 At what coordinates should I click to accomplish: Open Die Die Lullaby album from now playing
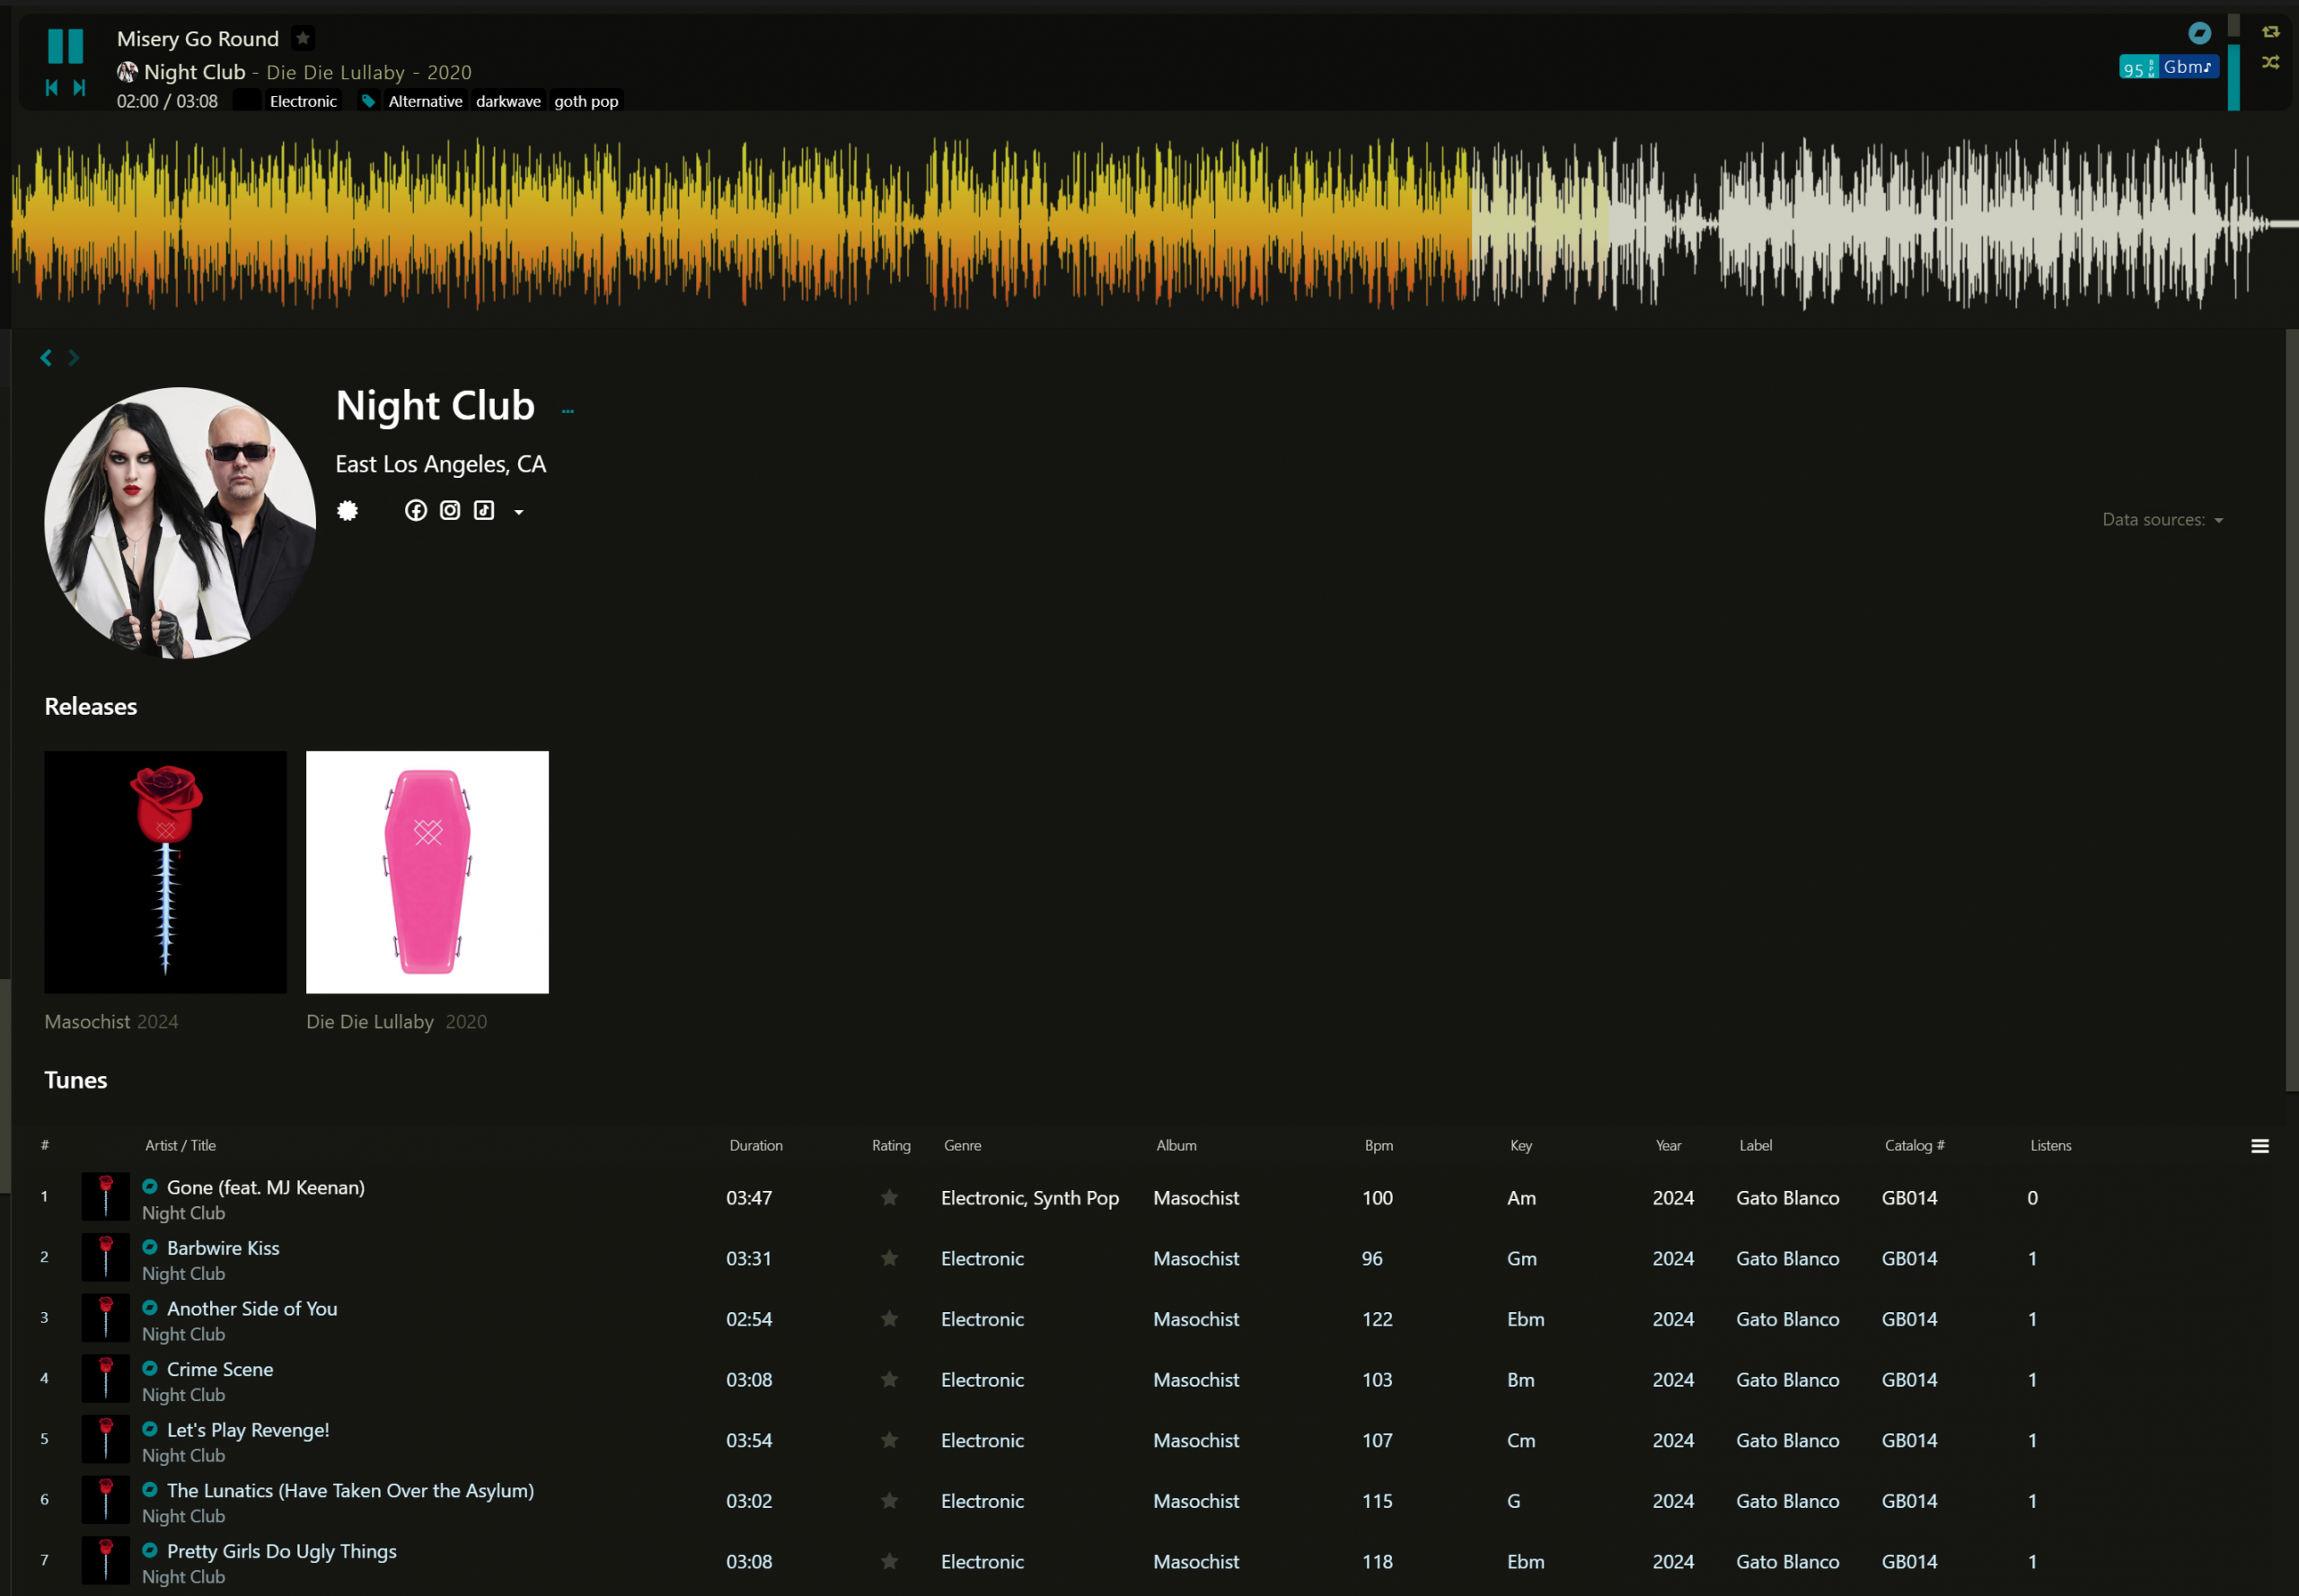[x=335, y=72]
